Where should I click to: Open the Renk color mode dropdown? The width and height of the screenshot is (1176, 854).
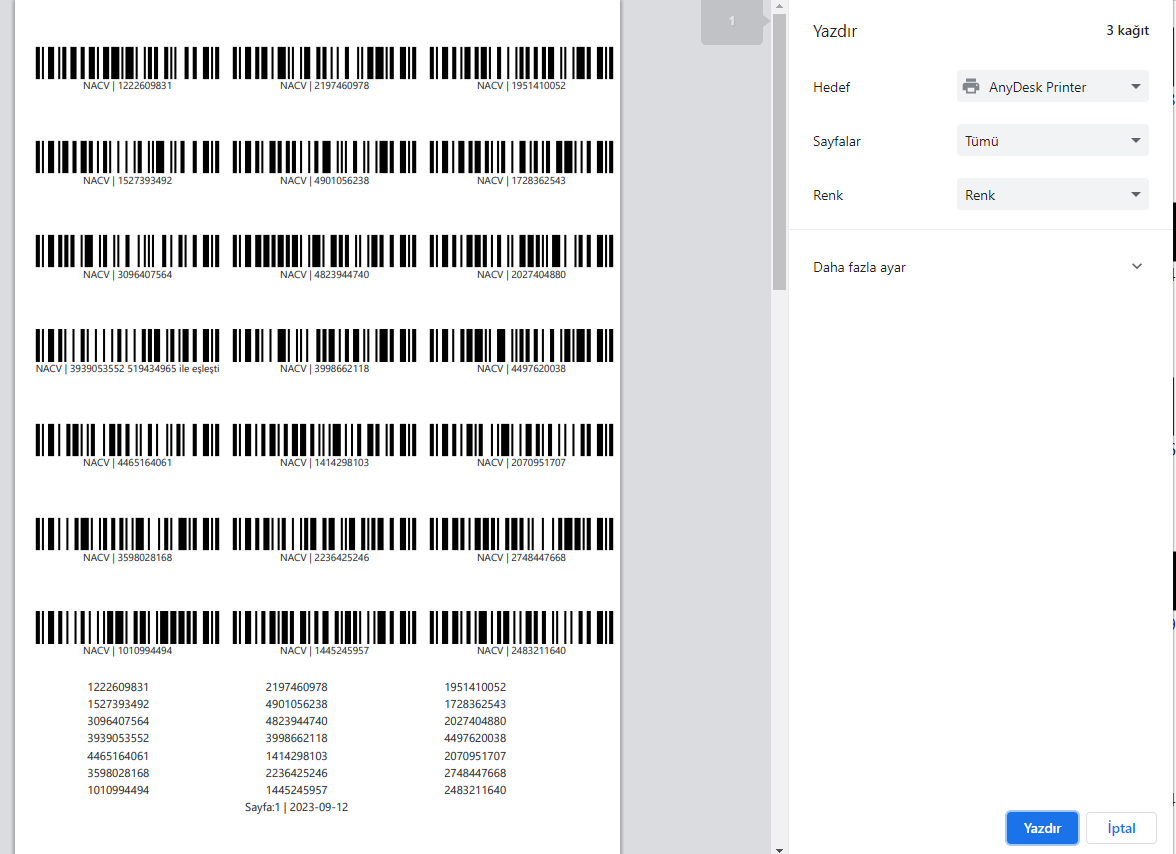1052,195
